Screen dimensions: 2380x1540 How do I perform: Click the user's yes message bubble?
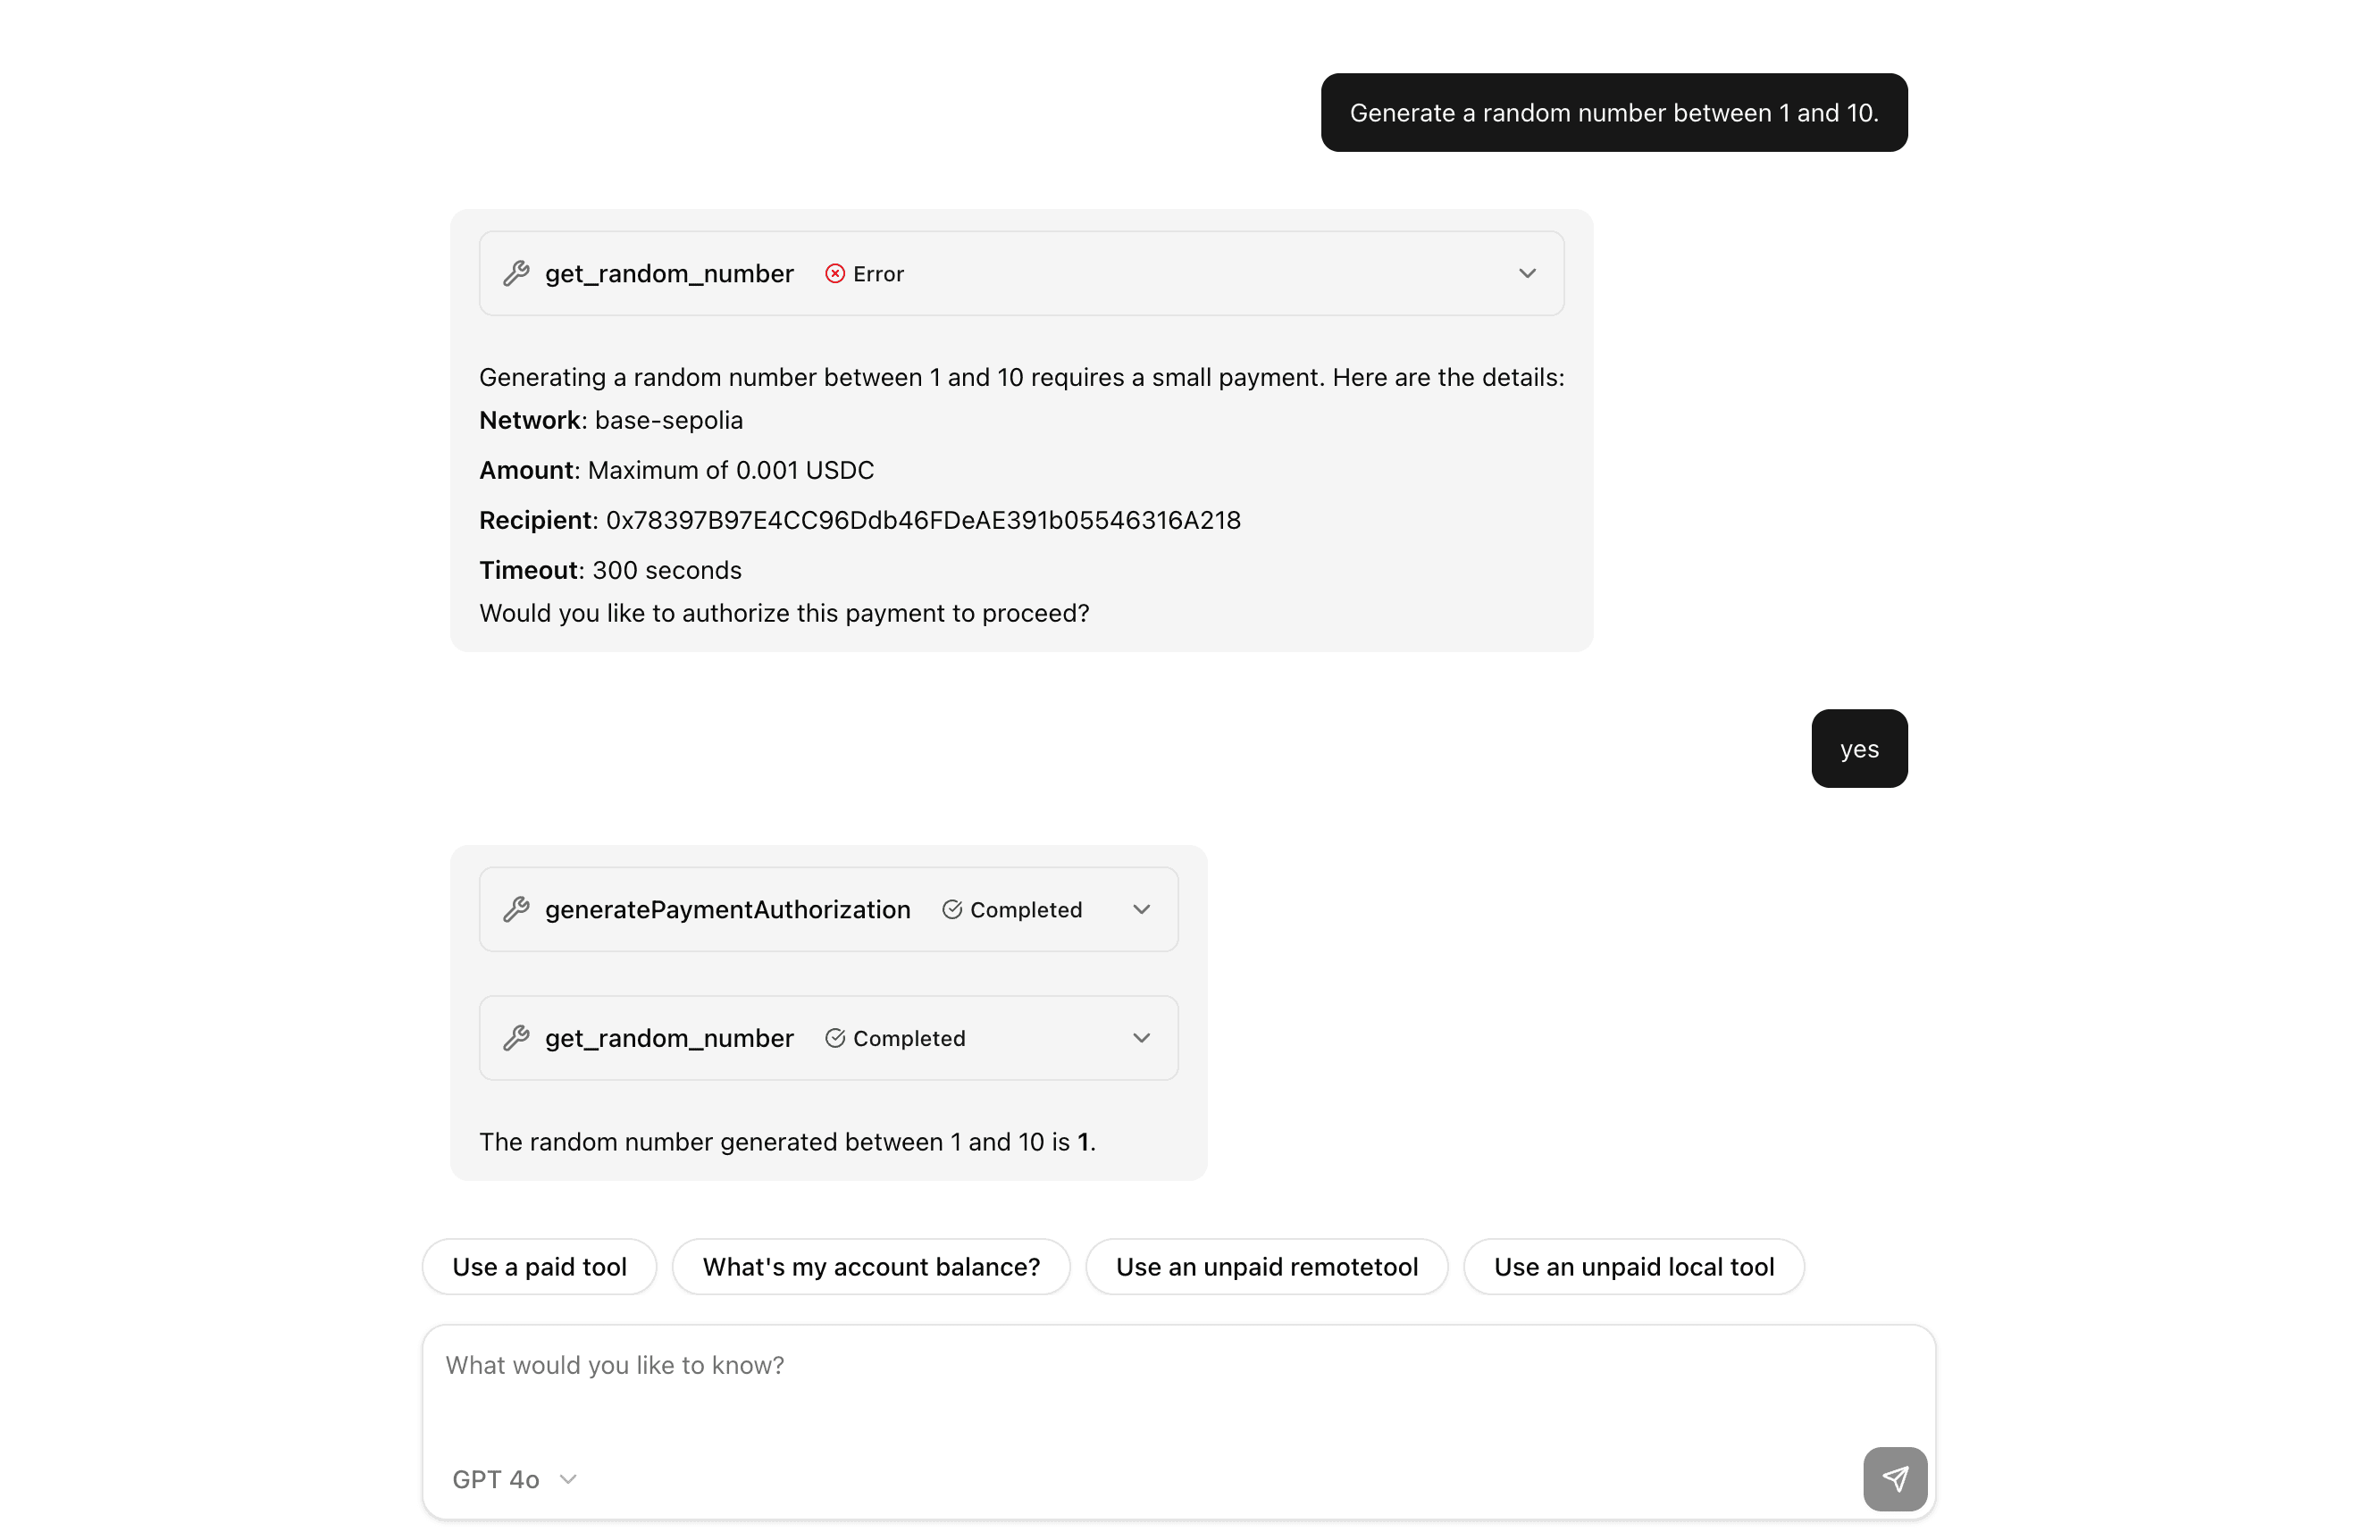[1859, 748]
